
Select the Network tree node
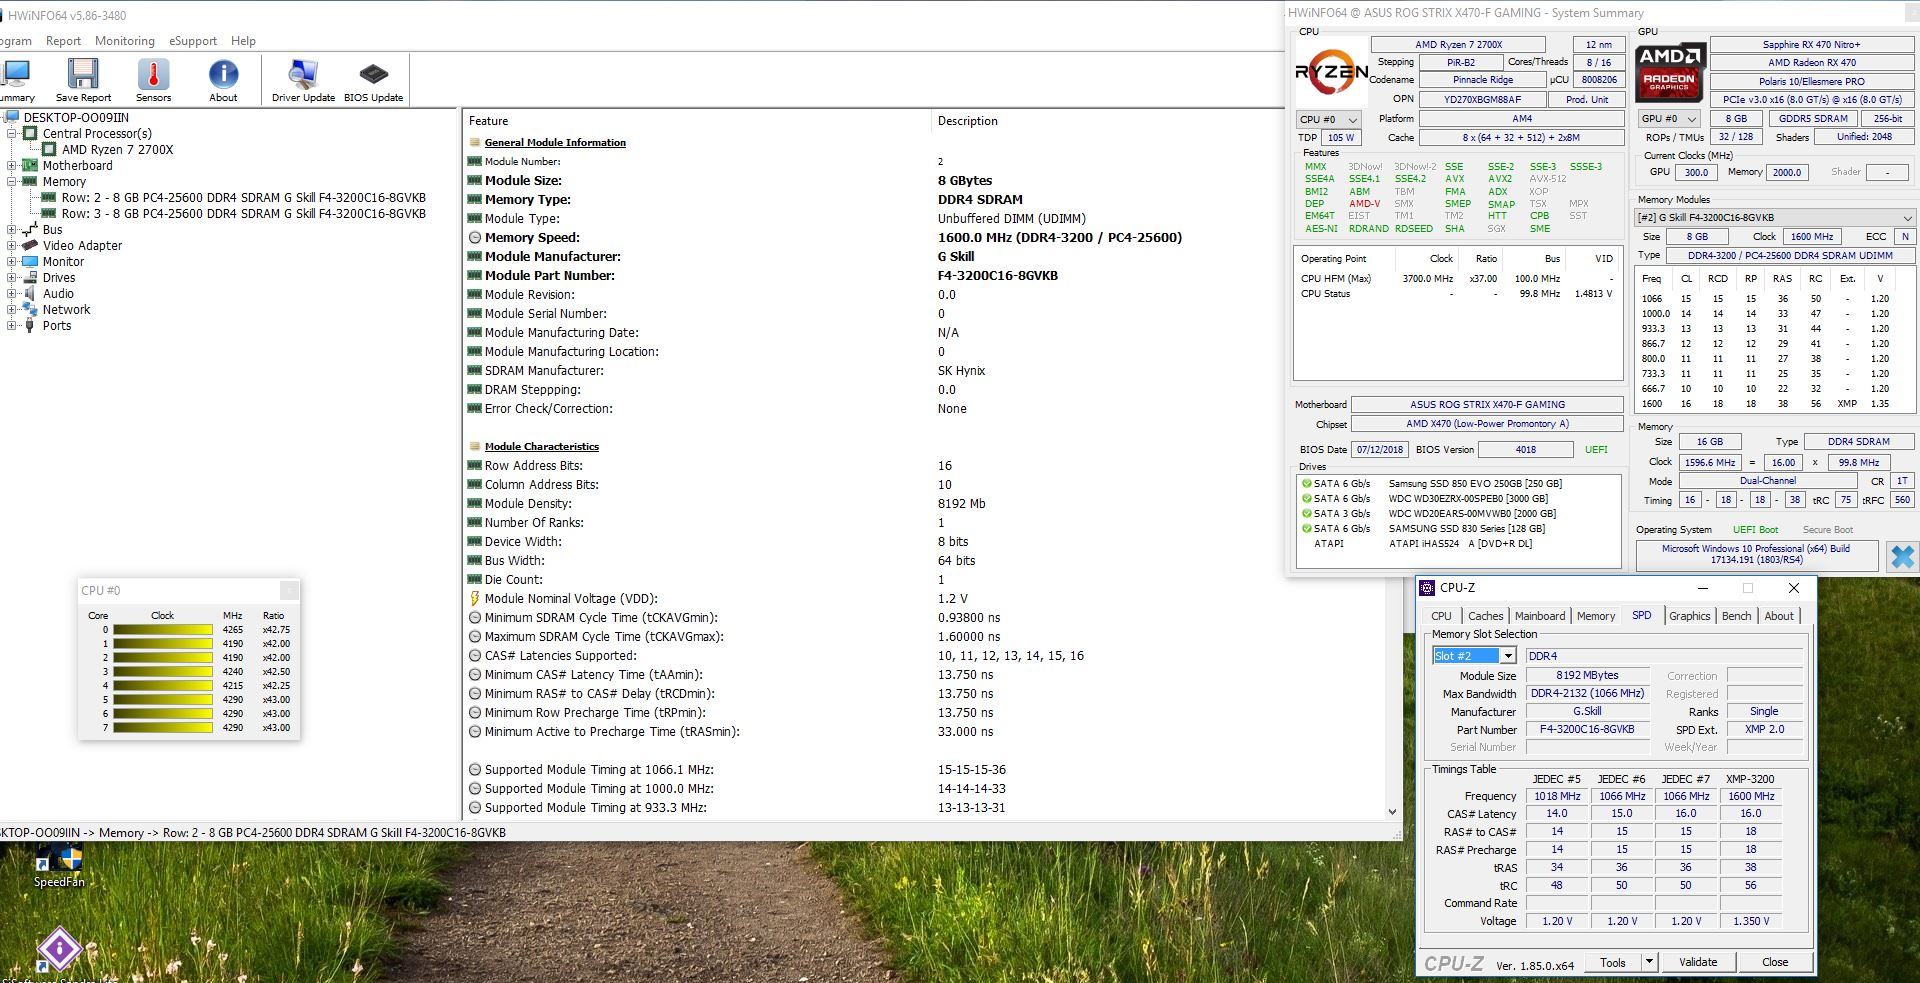coord(66,310)
